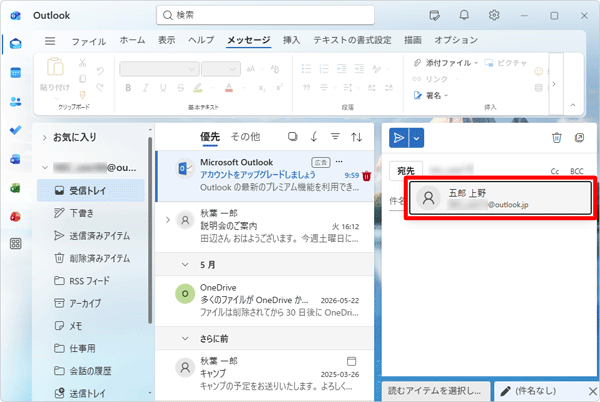
Task: Switch to the その他 inbox tab
Action: pyautogui.click(x=245, y=137)
